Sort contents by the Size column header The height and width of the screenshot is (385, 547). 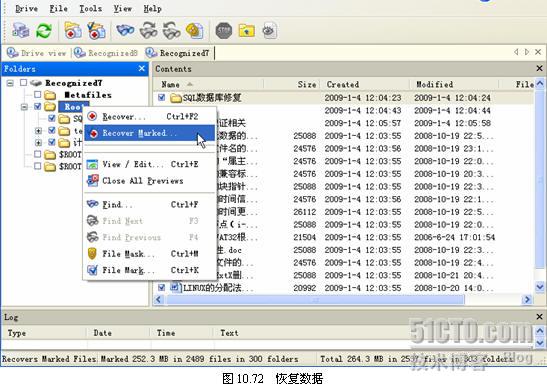(307, 84)
